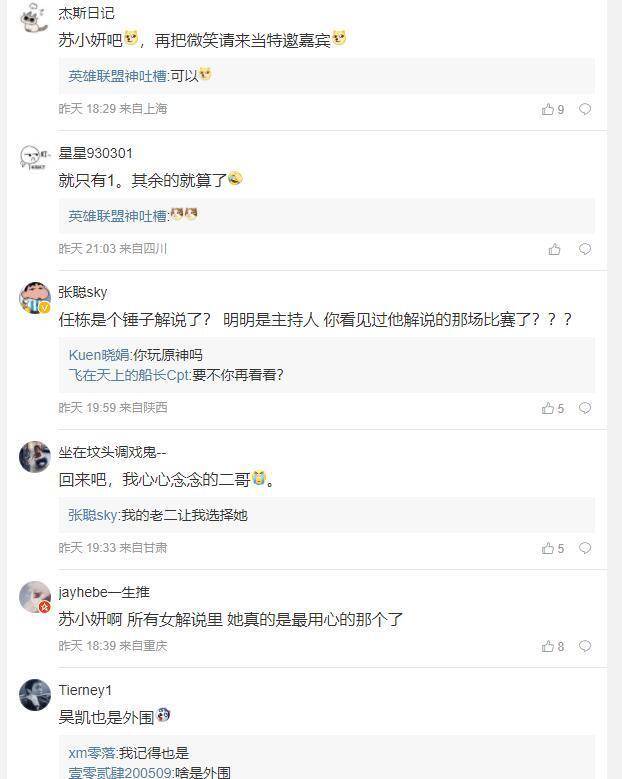Reply to 杰斯日记's comment via bubble icon
This screenshot has width=622, height=779.
click(585, 109)
